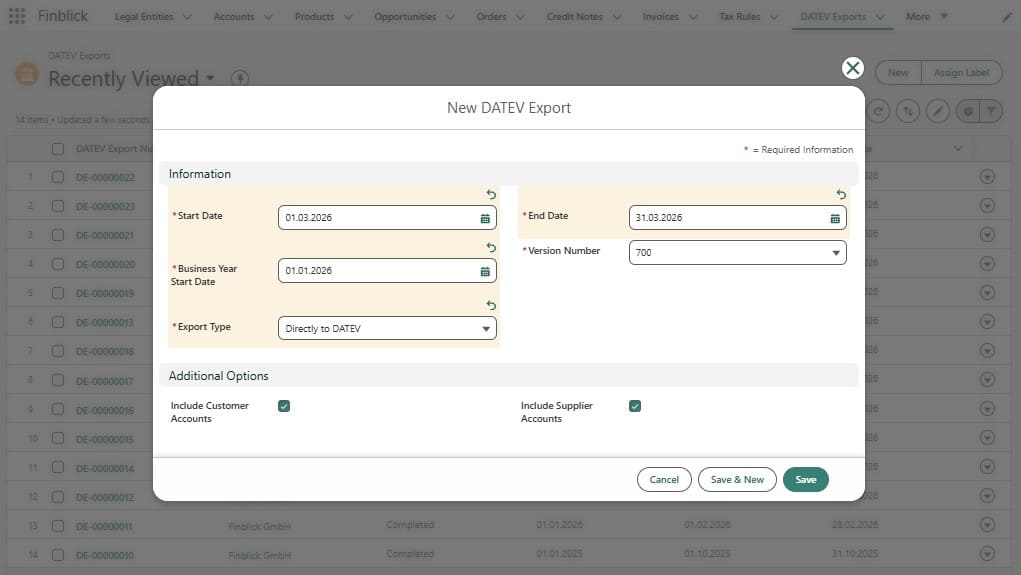Save the new DATEV export

pyautogui.click(x=805, y=479)
